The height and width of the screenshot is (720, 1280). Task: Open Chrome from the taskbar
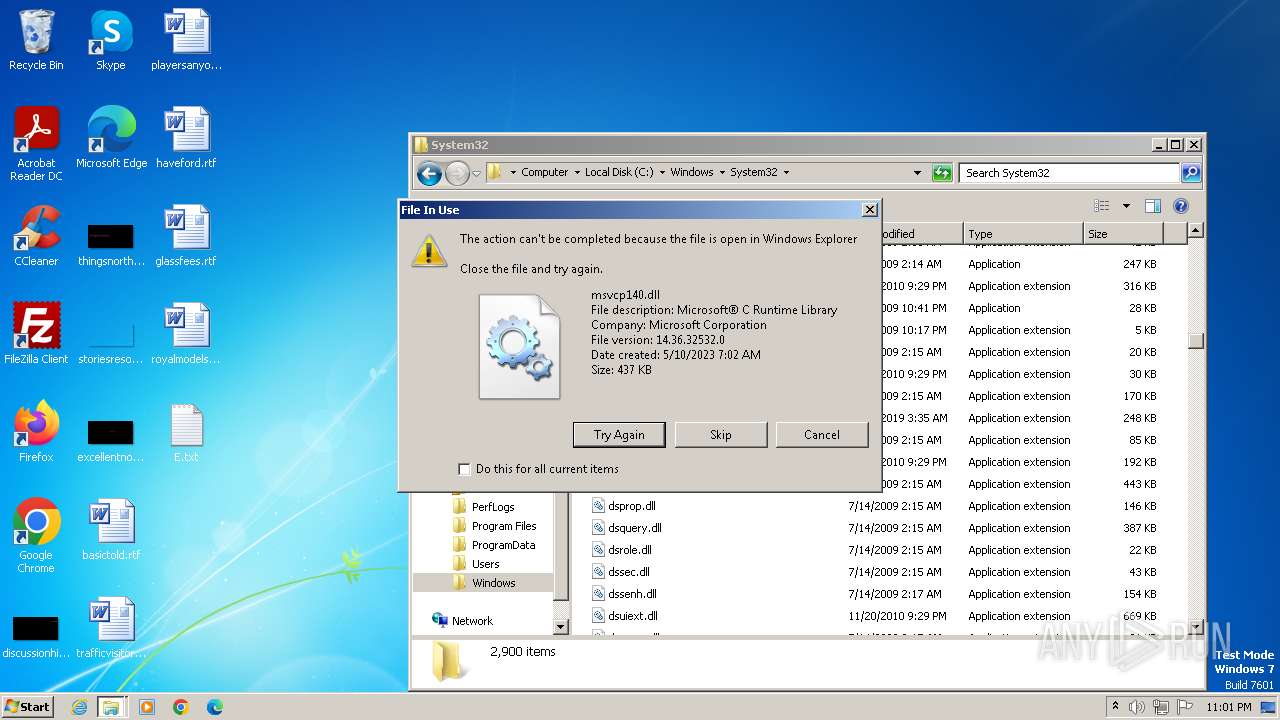(180, 707)
